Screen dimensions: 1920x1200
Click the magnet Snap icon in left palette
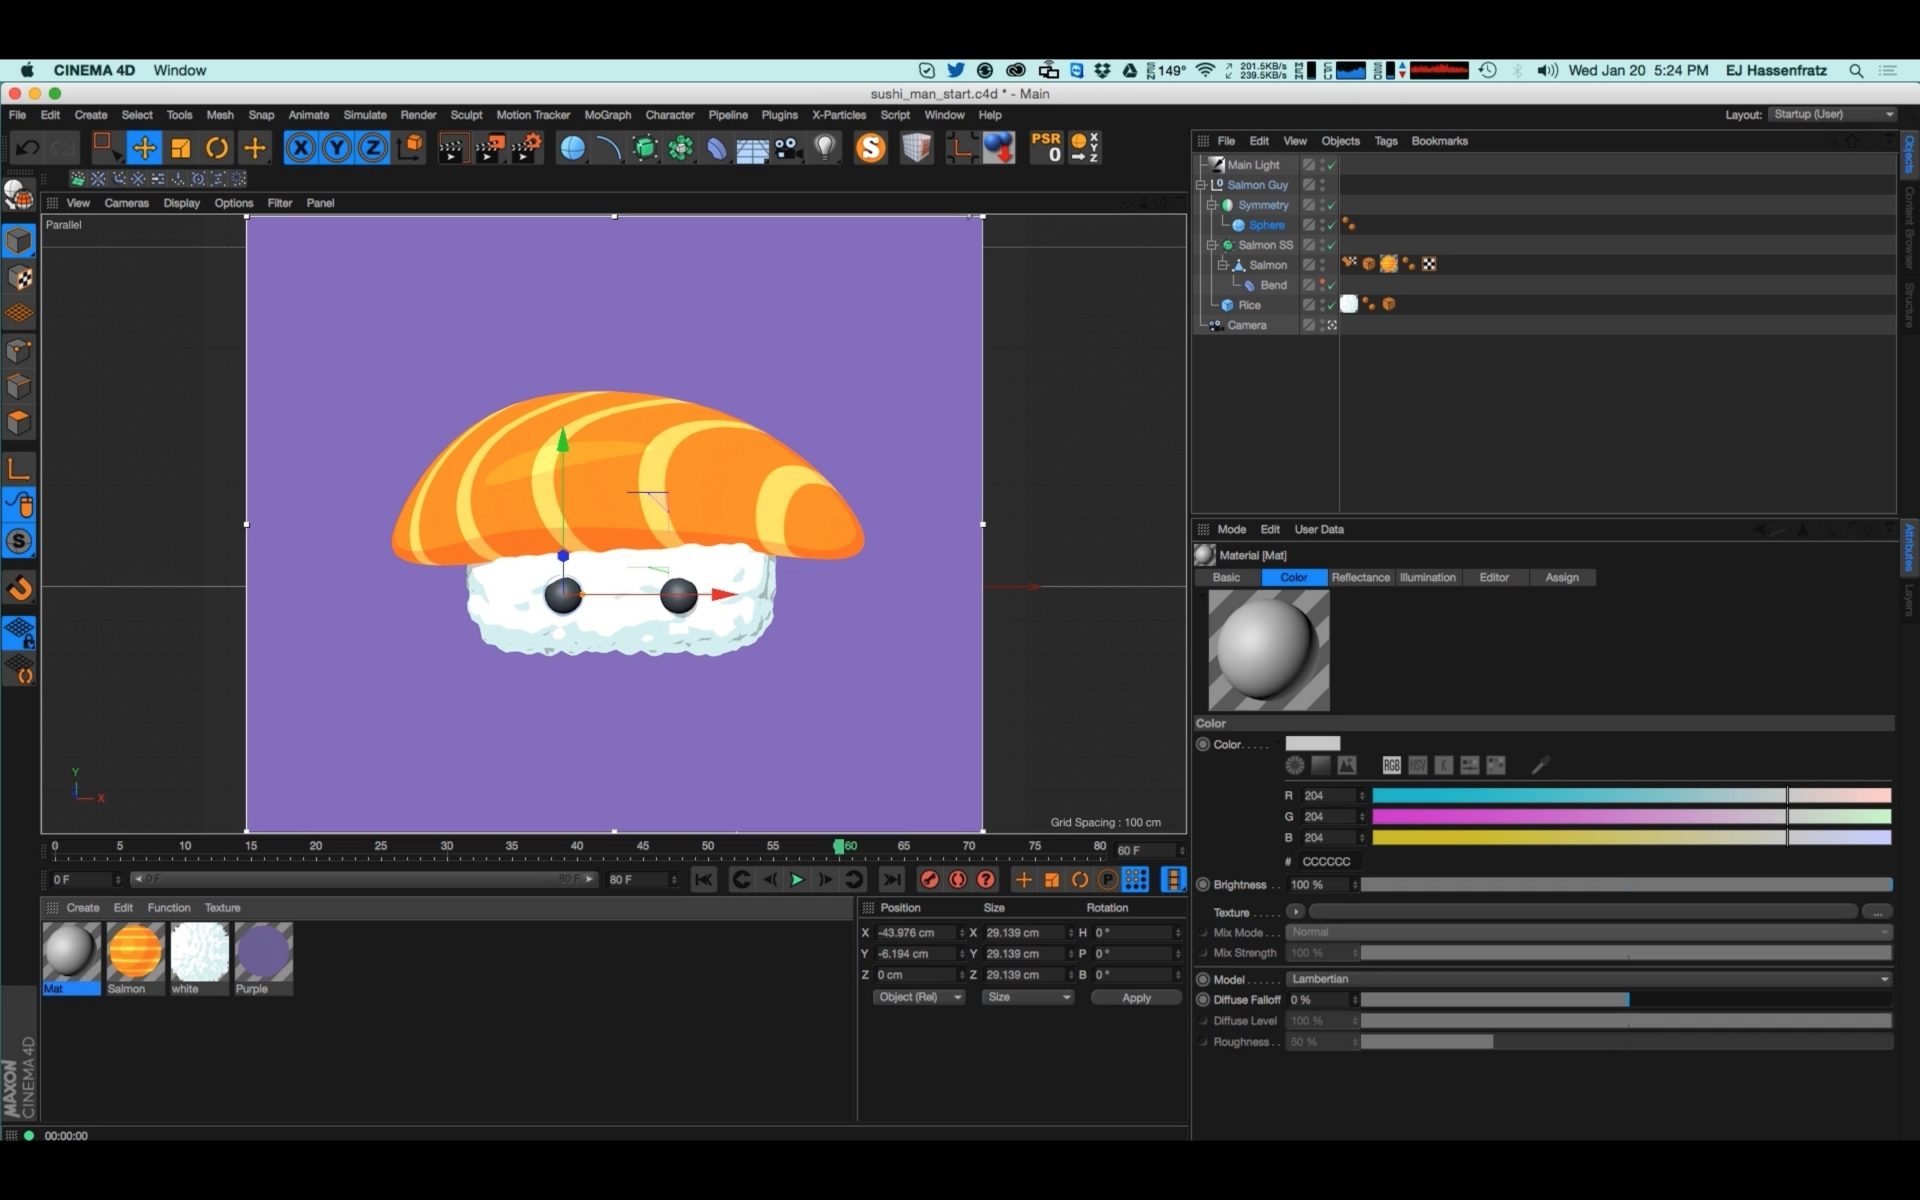click(x=19, y=588)
